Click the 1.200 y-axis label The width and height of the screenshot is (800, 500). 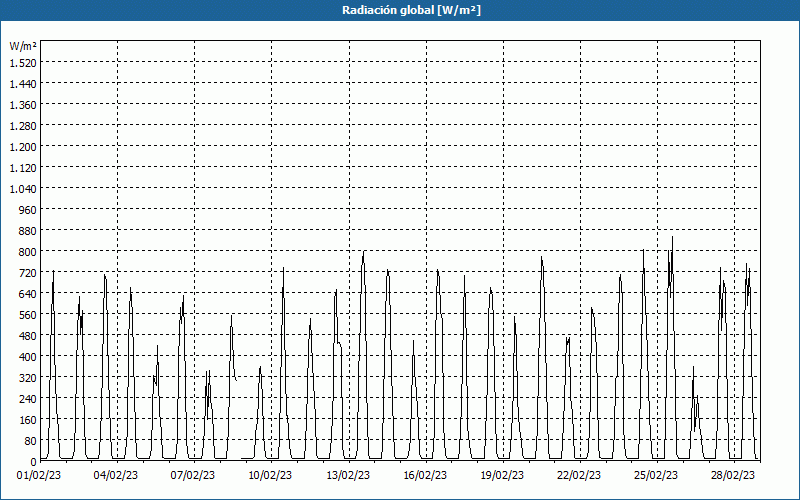23,146
